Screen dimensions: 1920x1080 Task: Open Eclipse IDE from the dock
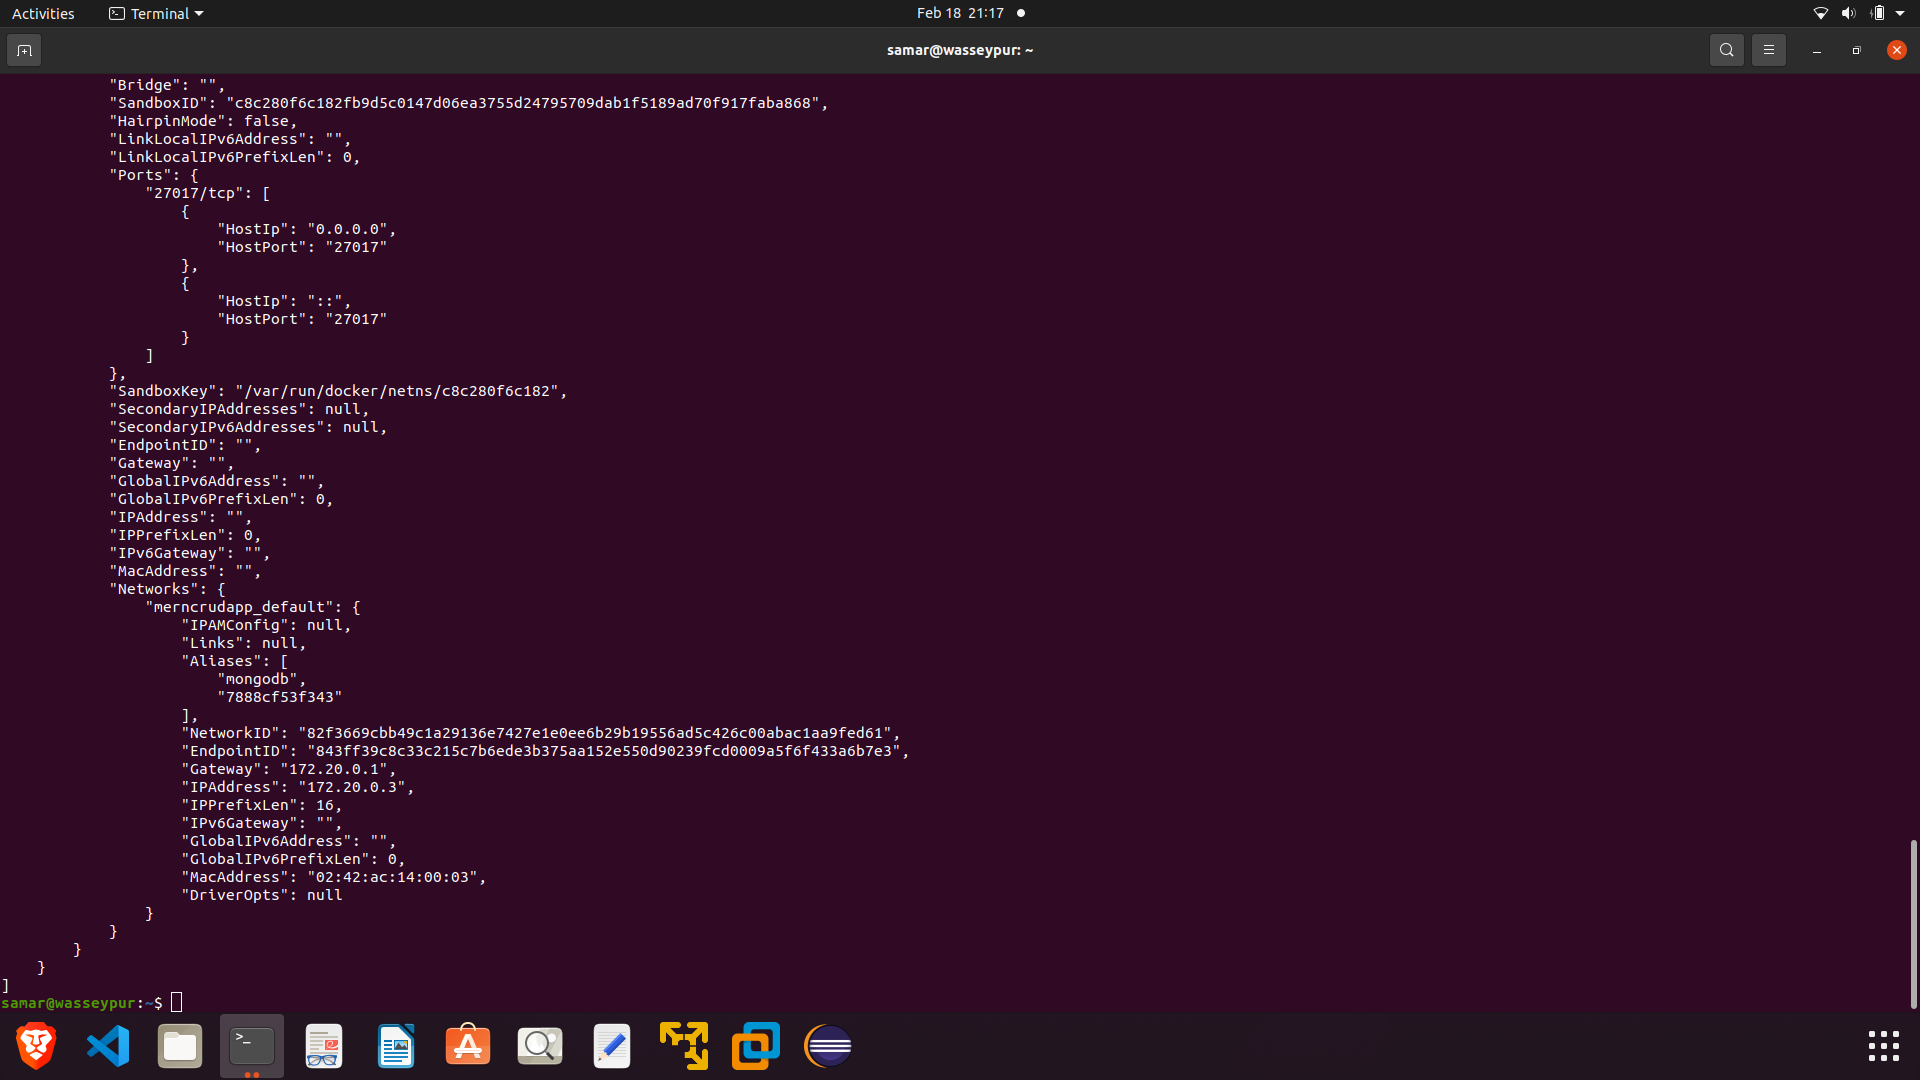coord(828,1046)
